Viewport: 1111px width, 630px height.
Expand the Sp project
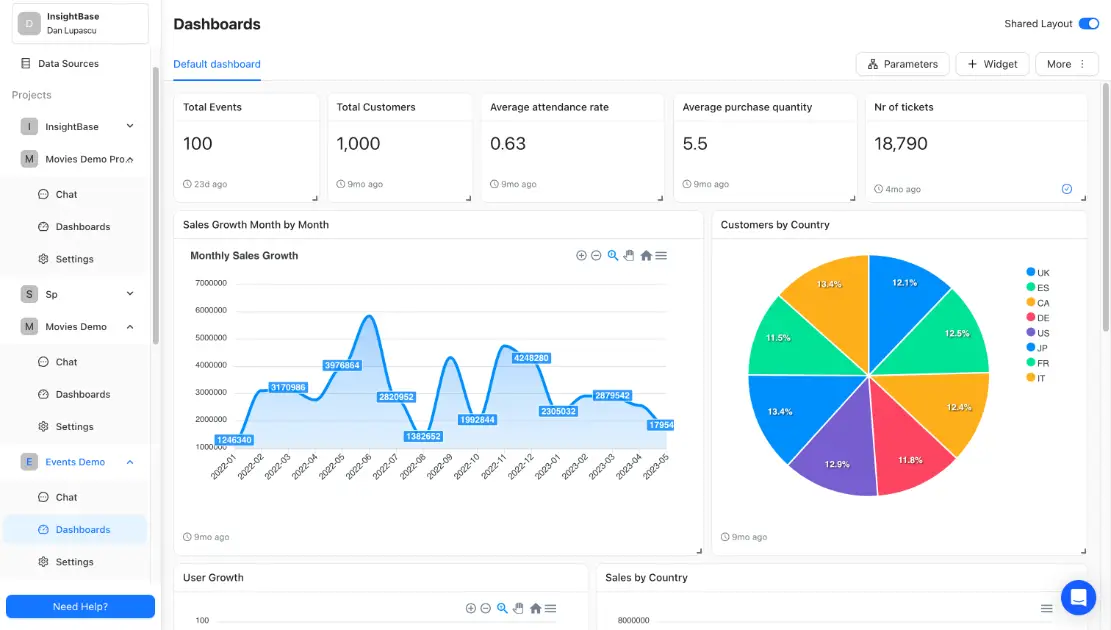(x=129, y=293)
